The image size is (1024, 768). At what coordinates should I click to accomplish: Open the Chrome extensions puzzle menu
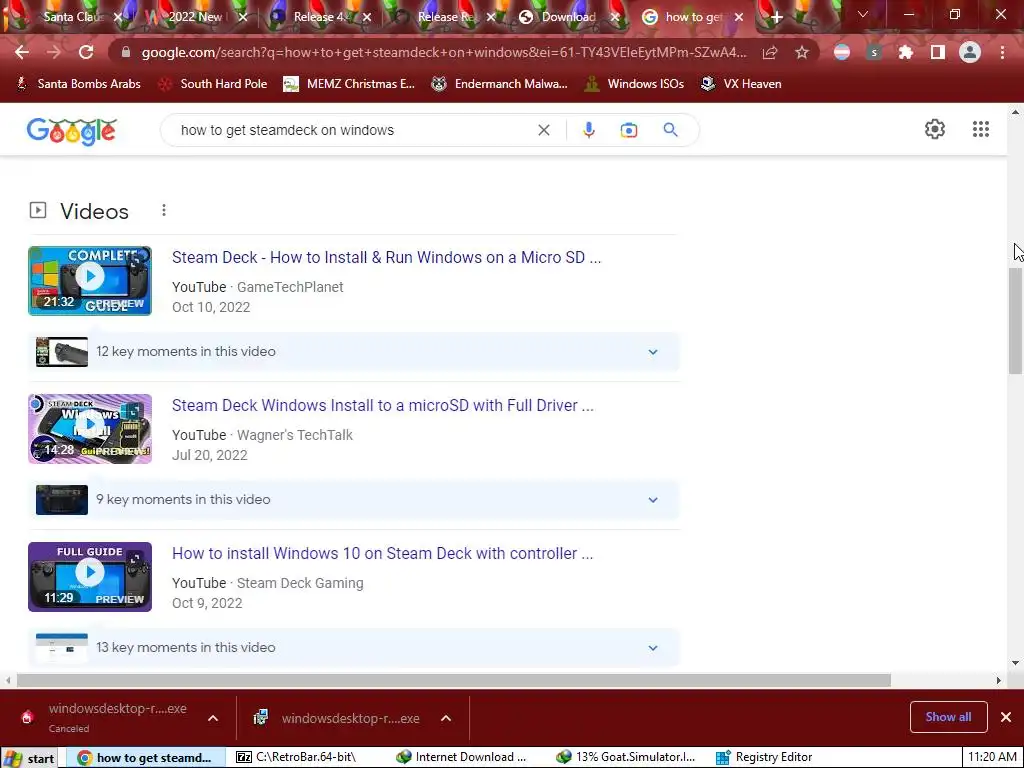pyautogui.click(x=905, y=52)
